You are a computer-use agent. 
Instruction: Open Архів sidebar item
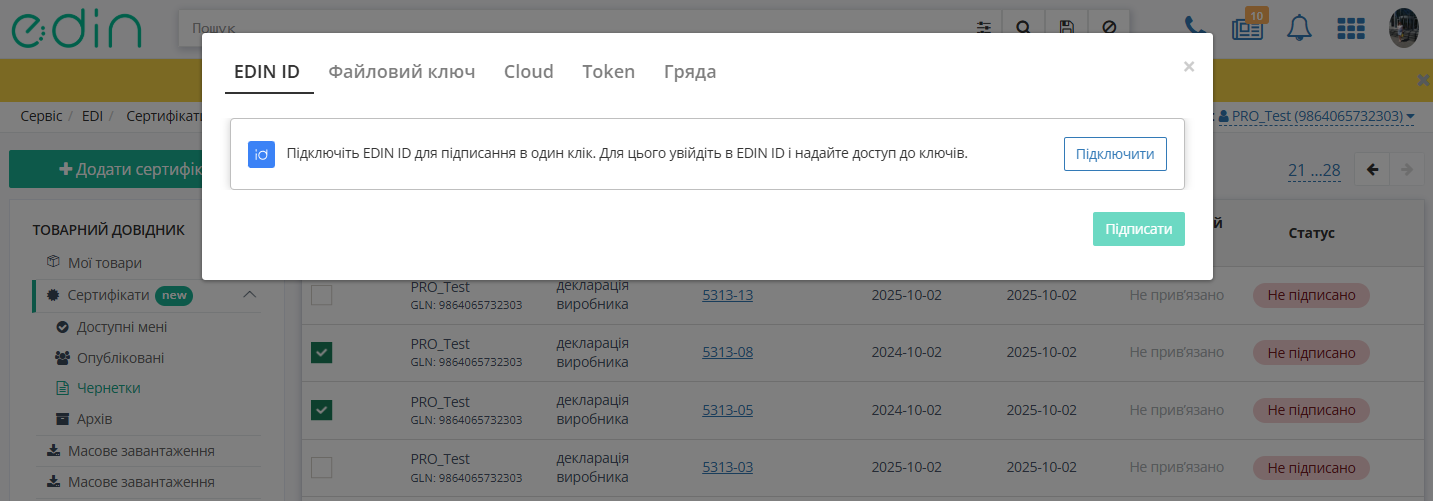[95, 418]
